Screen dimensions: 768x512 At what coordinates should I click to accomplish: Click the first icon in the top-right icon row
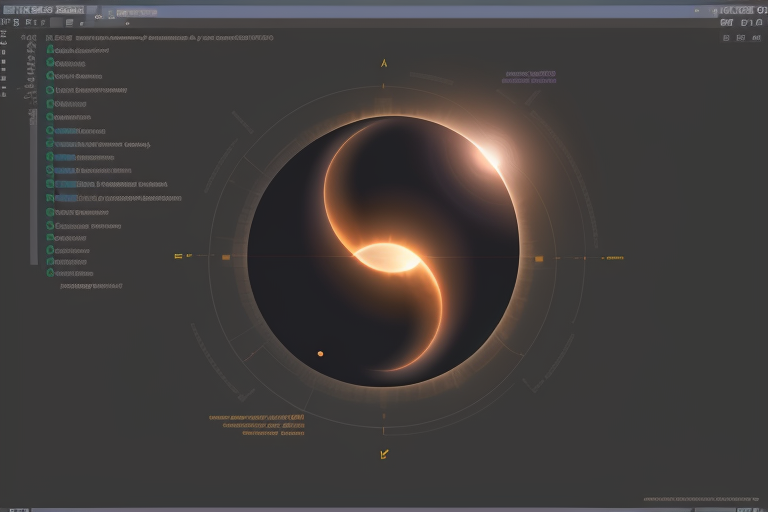click(x=726, y=37)
